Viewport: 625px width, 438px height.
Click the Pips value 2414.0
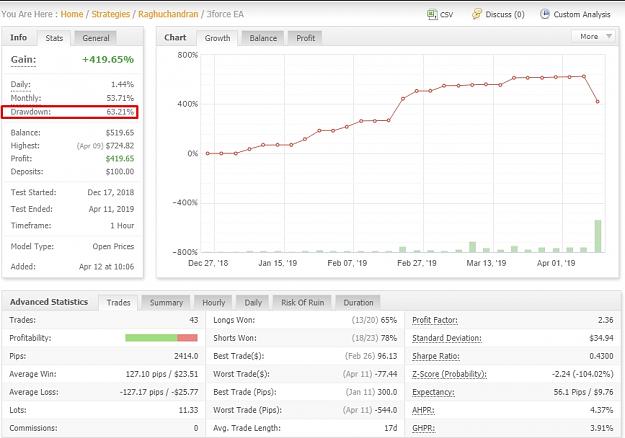point(186,356)
